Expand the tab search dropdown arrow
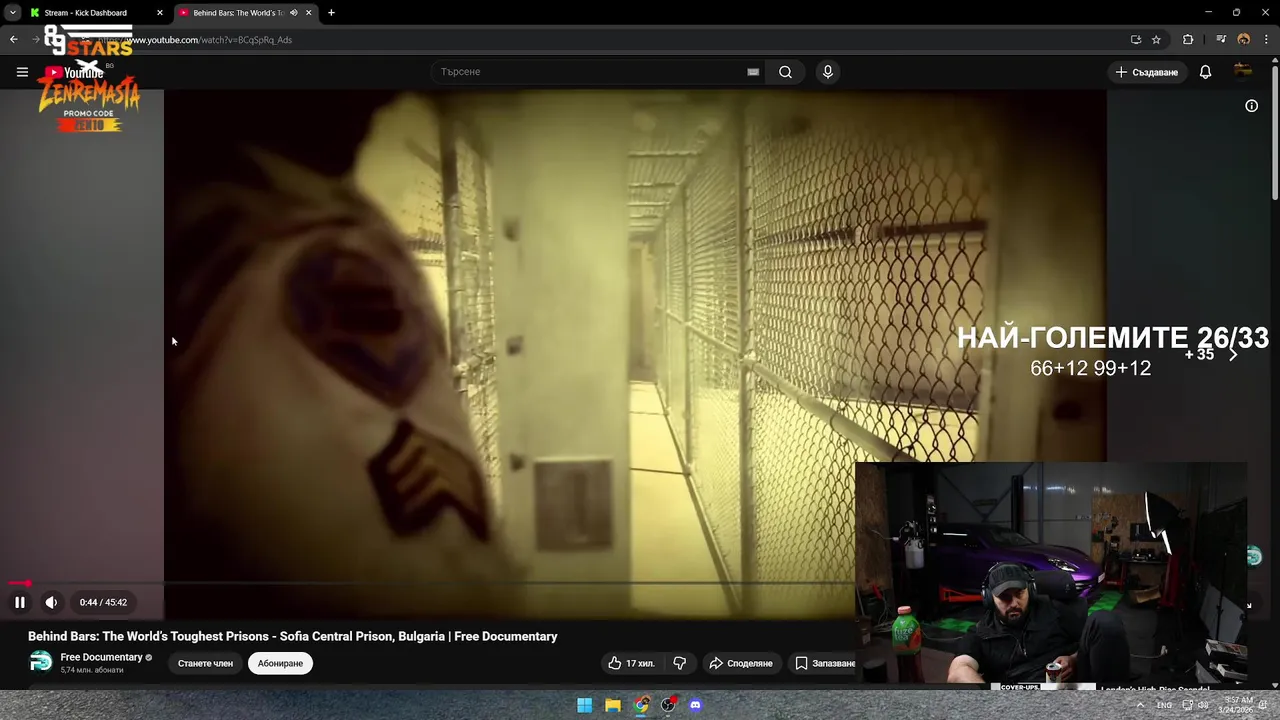1280x720 pixels. pos(12,13)
